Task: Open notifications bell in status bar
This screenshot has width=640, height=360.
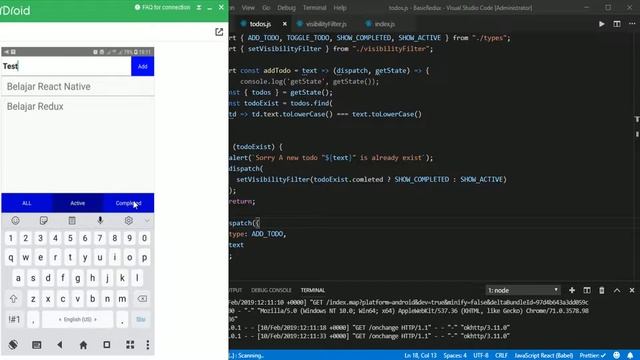Action: (x=630, y=356)
